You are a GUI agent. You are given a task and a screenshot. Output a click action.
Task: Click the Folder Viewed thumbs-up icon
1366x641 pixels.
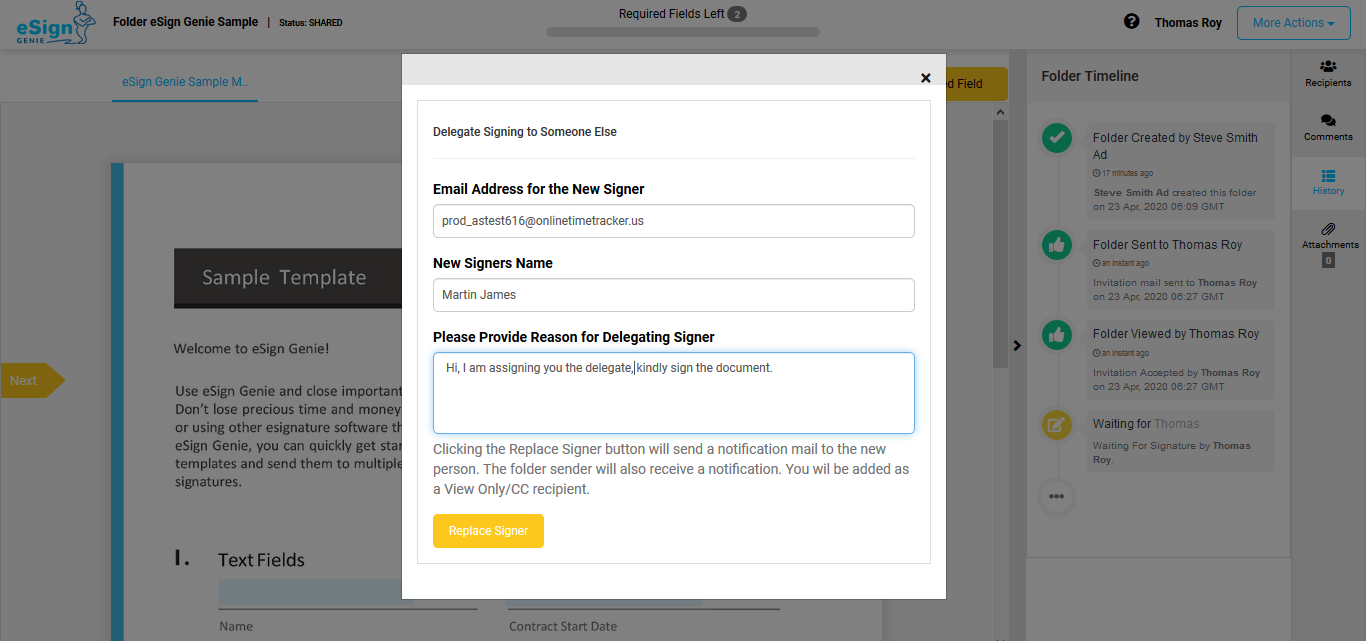1057,334
